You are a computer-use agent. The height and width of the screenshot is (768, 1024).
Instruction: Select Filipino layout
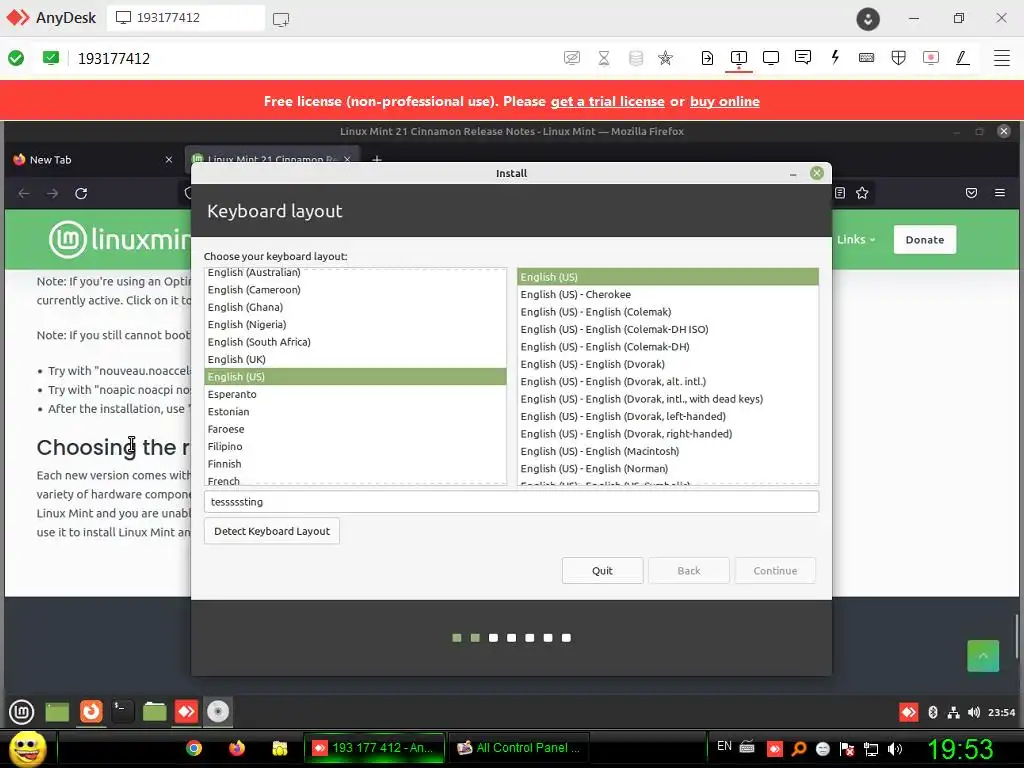(x=355, y=447)
